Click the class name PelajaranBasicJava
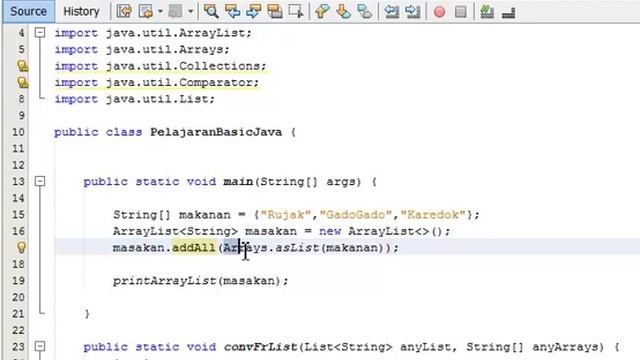The height and width of the screenshot is (360, 640). [216, 132]
